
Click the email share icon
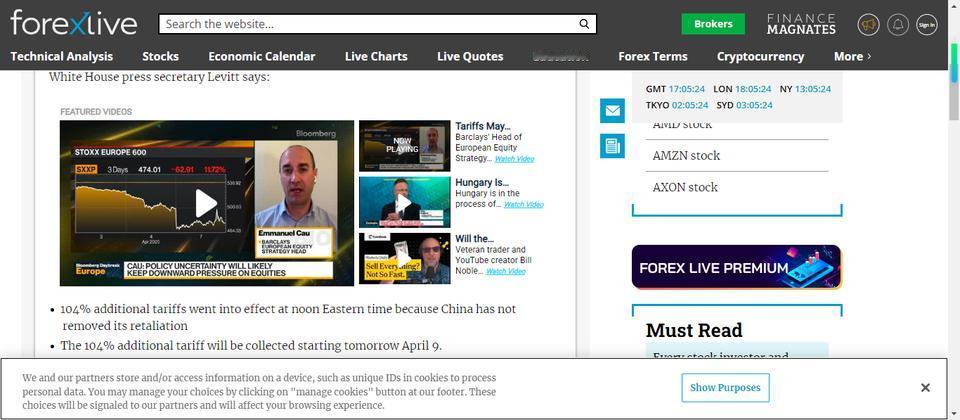coord(612,111)
